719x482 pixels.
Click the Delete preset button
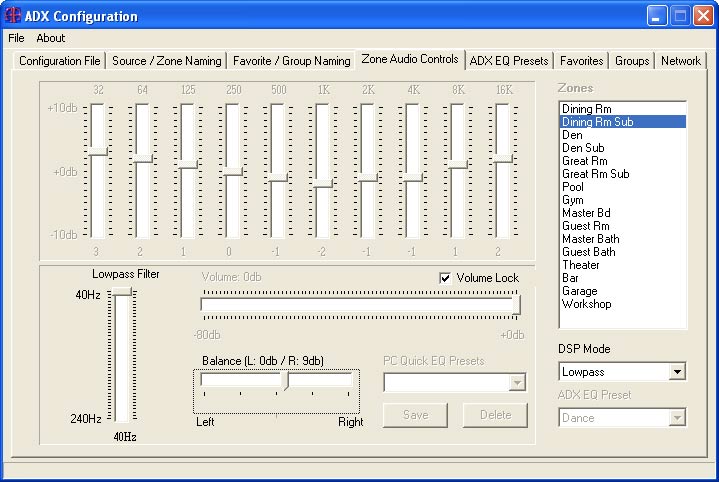(495, 415)
